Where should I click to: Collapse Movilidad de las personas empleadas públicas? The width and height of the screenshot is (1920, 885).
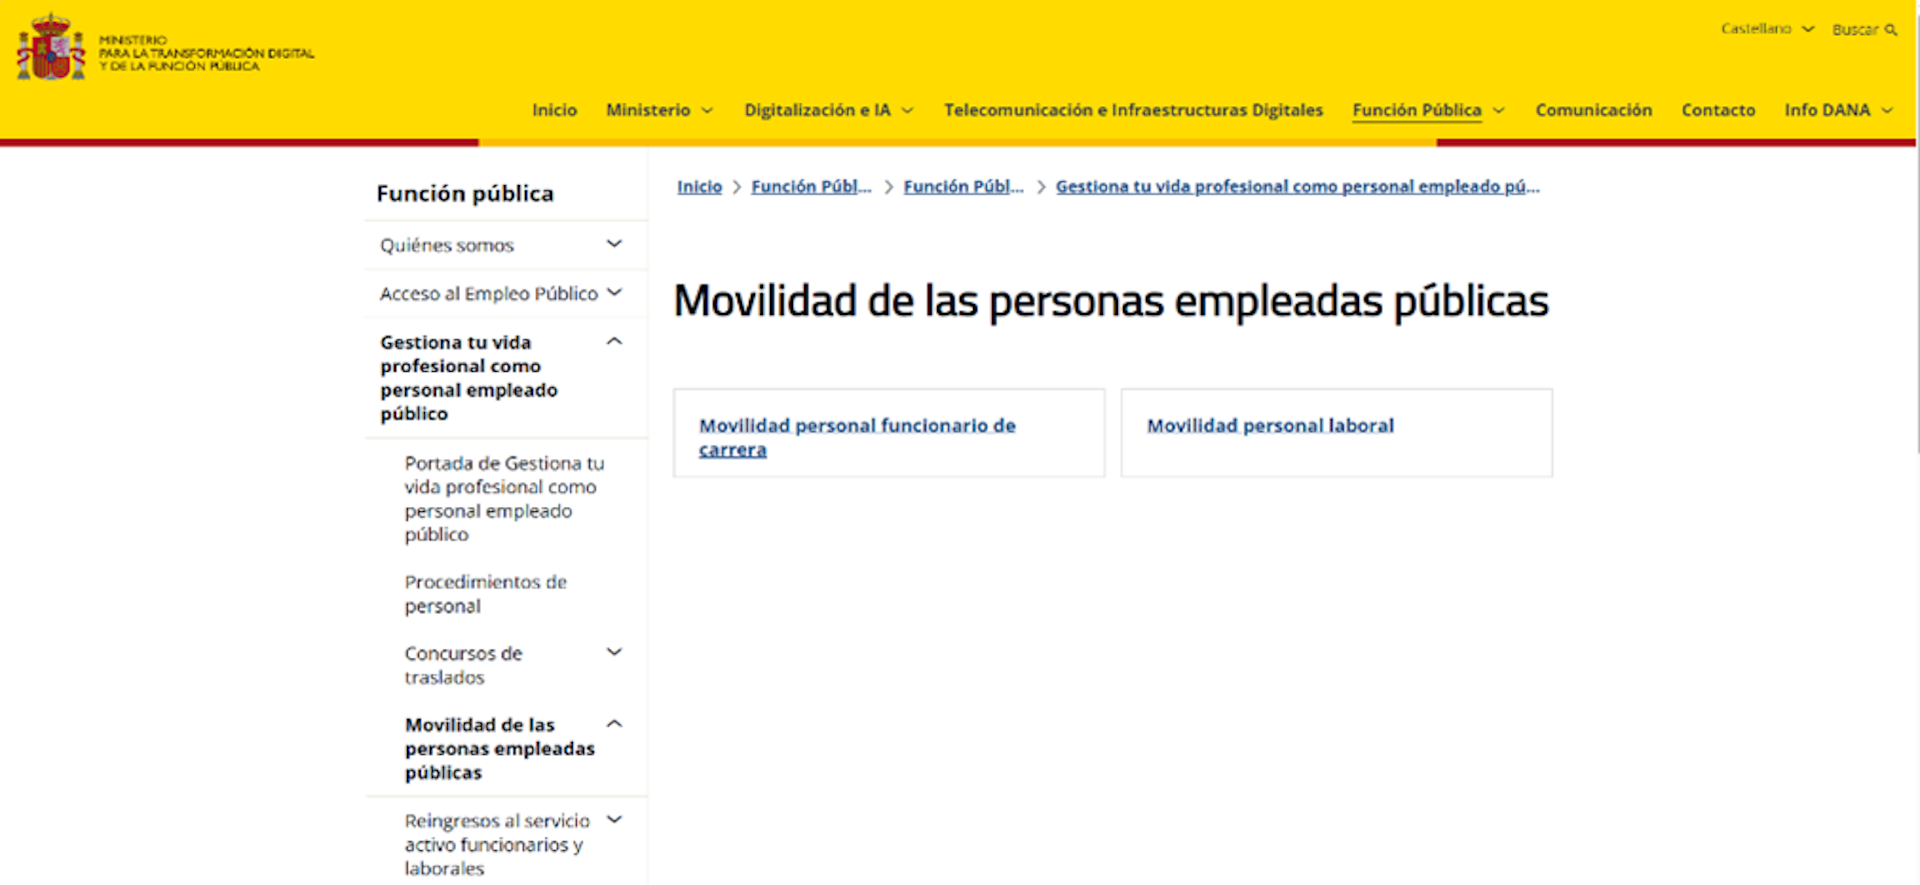614,724
